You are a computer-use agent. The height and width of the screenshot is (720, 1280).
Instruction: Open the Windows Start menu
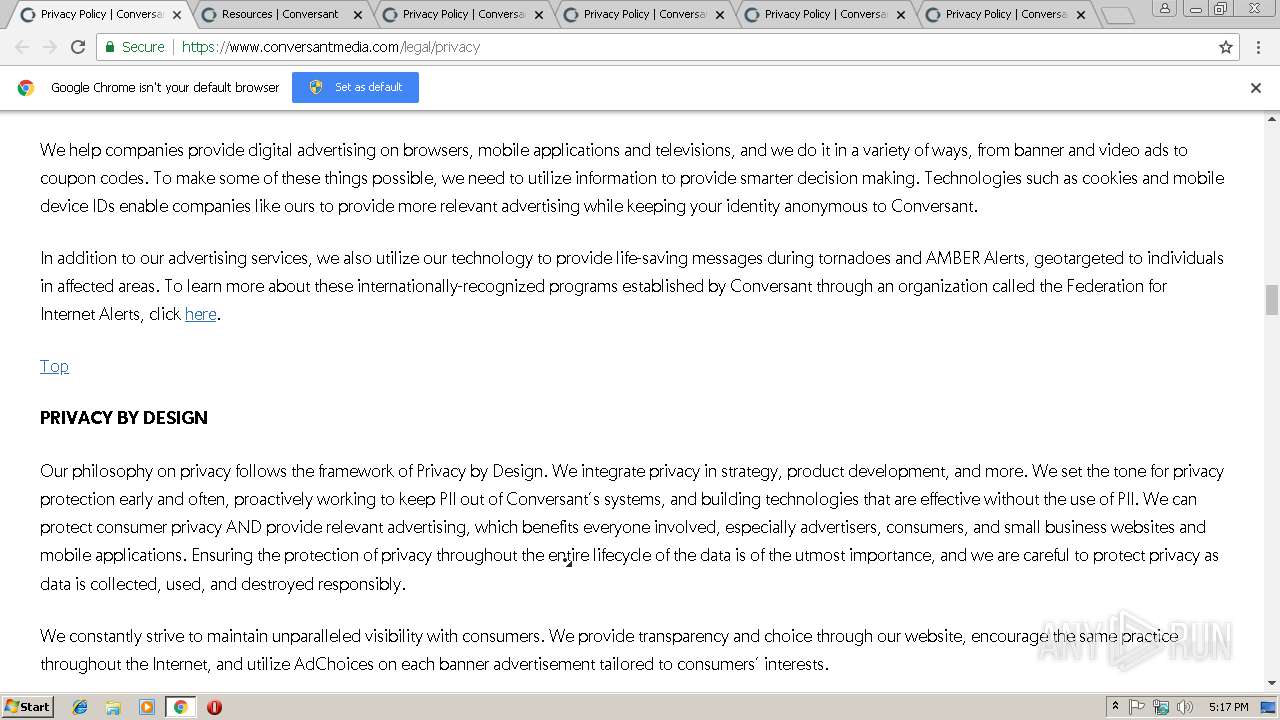pyautogui.click(x=27, y=706)
